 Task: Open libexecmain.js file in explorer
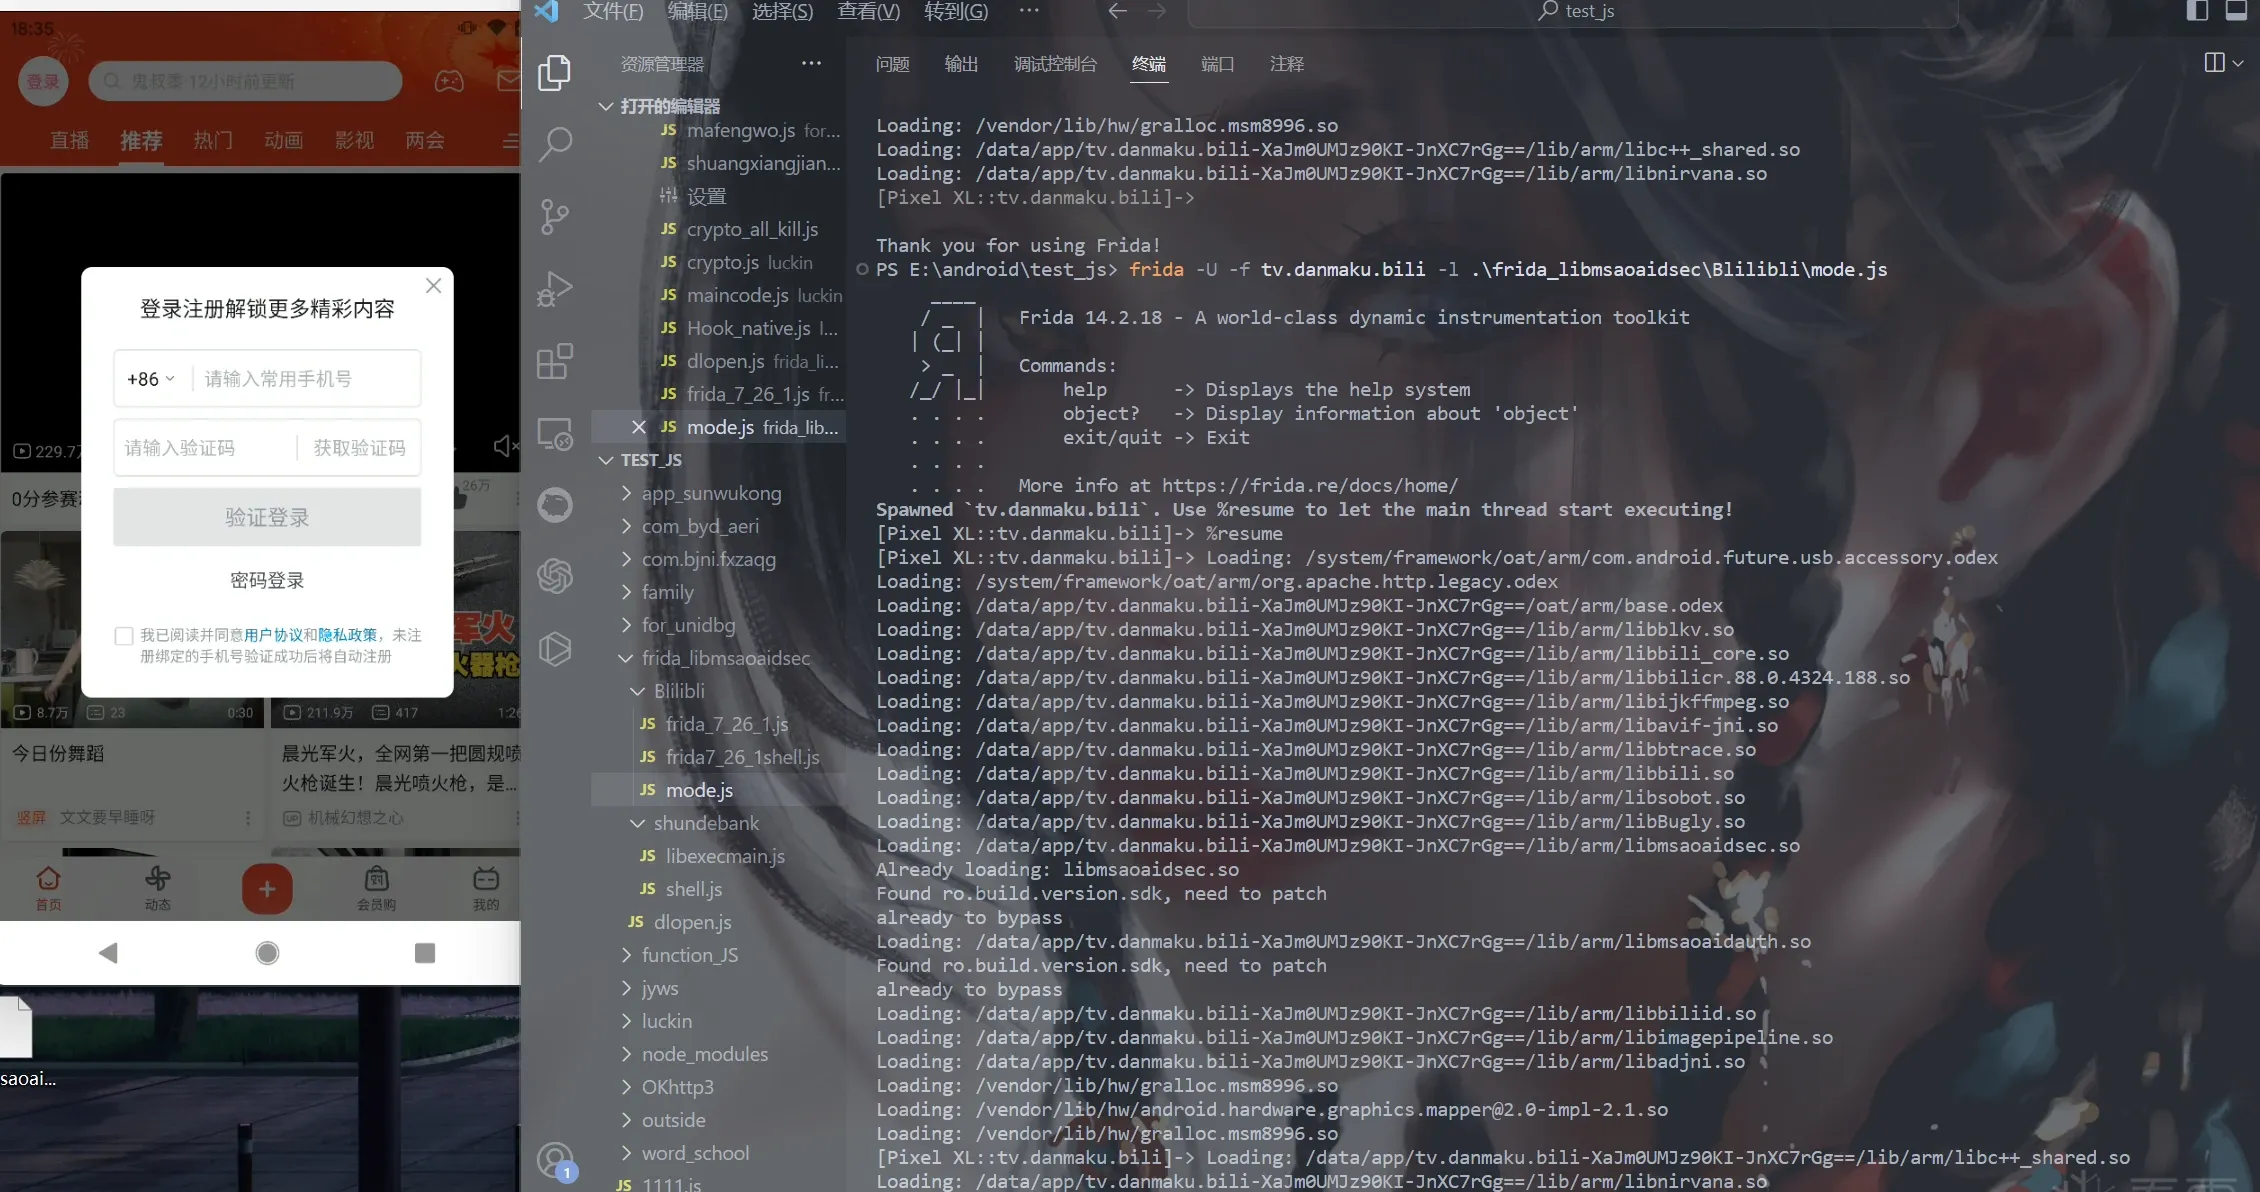tap(725, 856)
